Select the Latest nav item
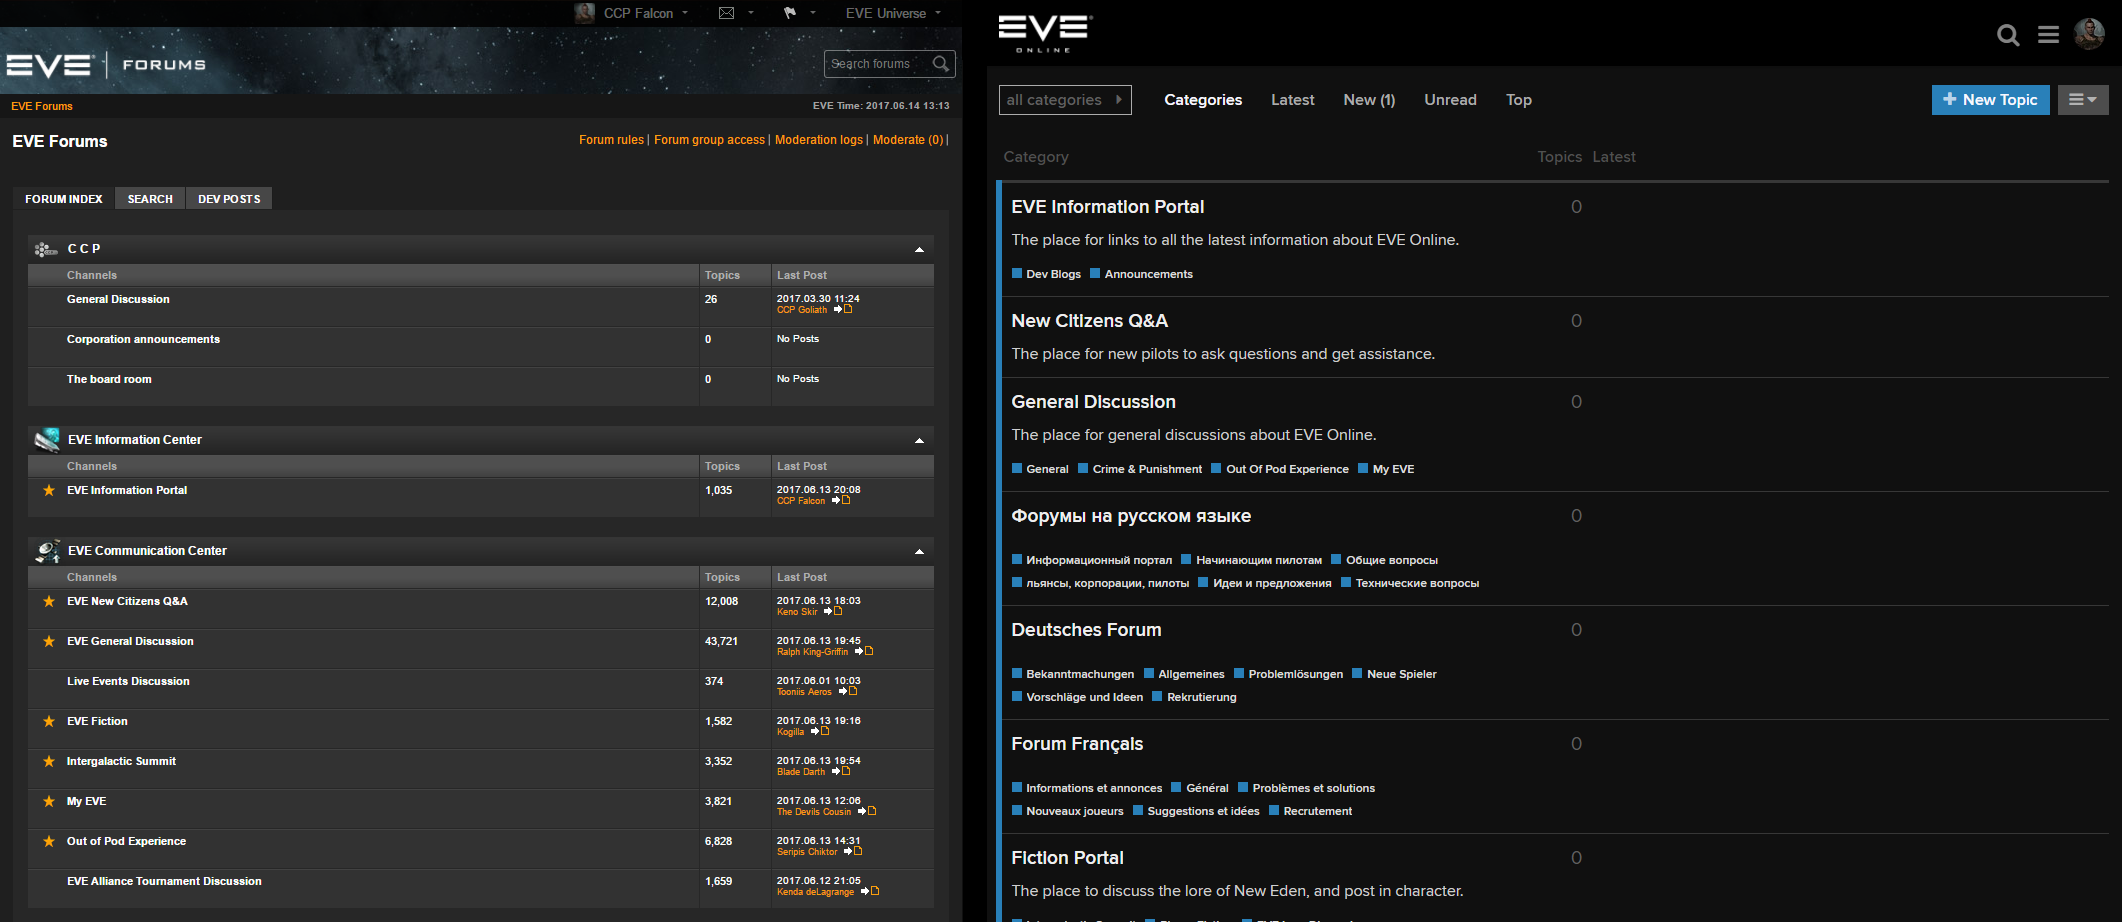Image resolution: width=2122 pixels, height=922 pixels. 1293,100
